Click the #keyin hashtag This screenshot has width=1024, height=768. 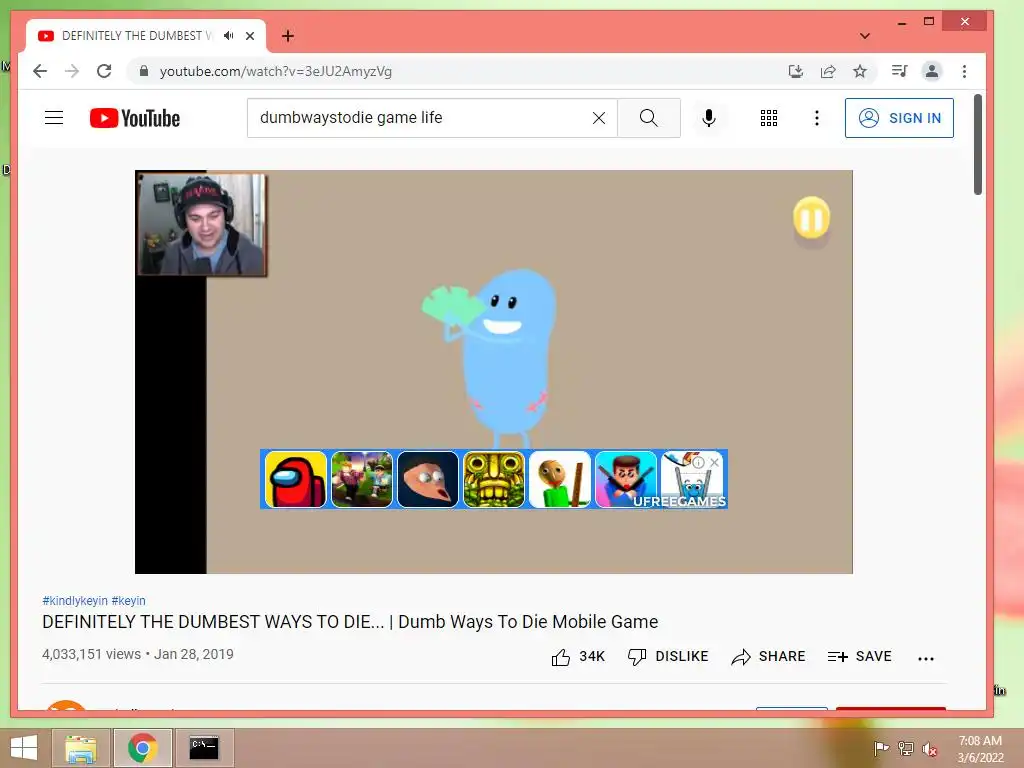(x=129, y=600)
